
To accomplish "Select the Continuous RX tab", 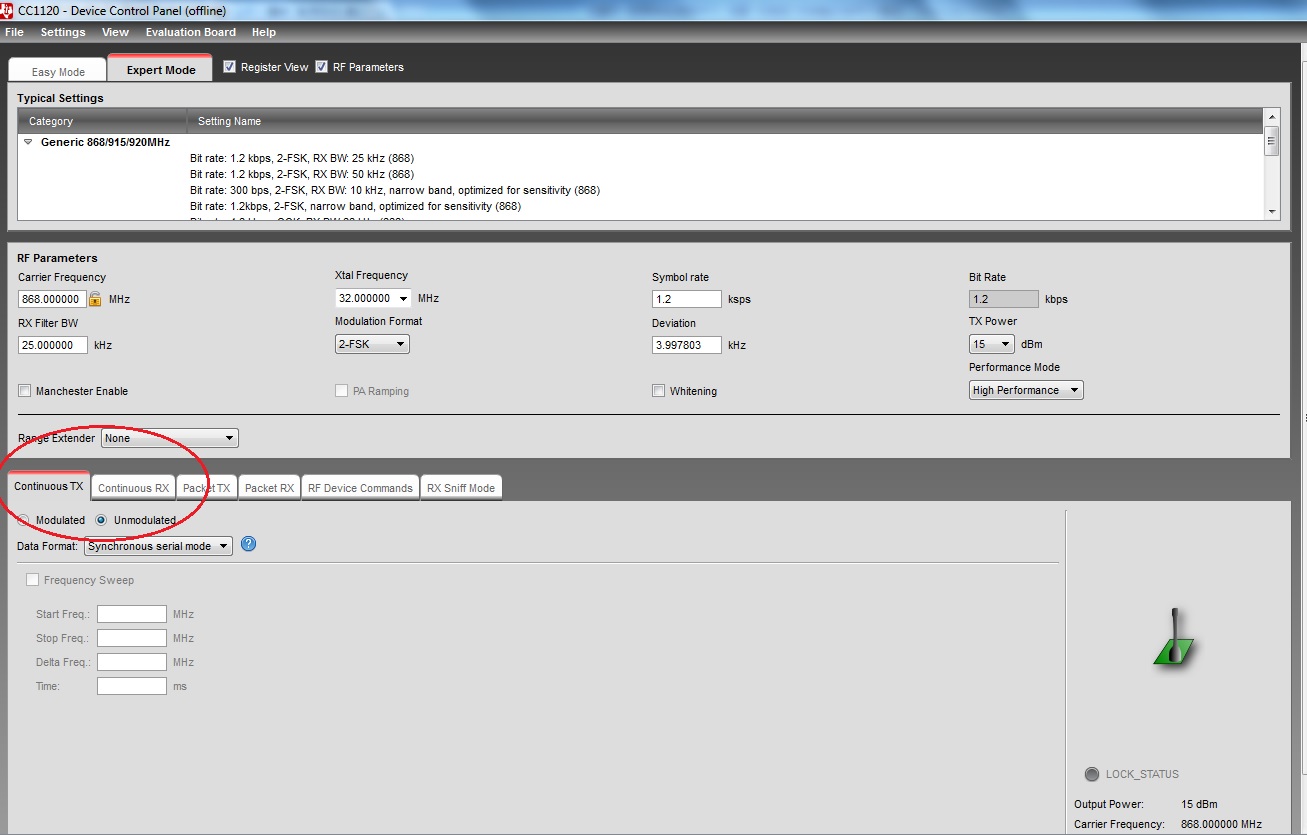I will pos(133,488).
